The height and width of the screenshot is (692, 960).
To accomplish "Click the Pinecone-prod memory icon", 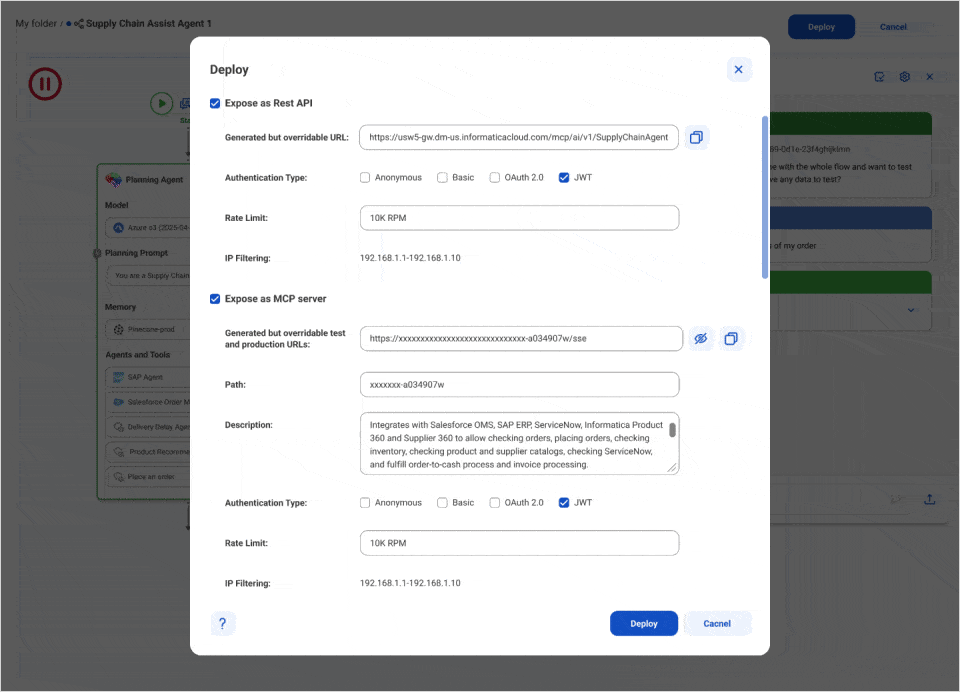I will click(x=119, y=329).
